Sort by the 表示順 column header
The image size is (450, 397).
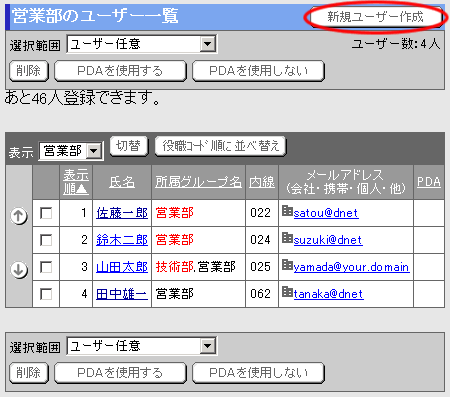pos(76,182)
